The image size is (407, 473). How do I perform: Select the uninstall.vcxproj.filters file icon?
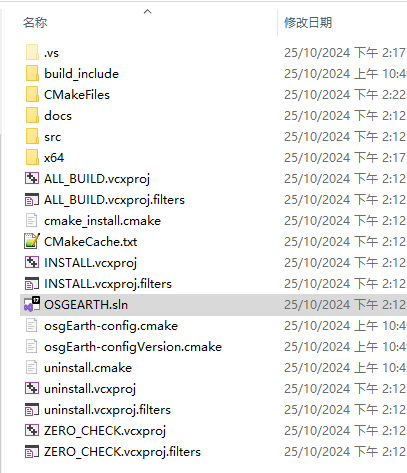point(32,409)
